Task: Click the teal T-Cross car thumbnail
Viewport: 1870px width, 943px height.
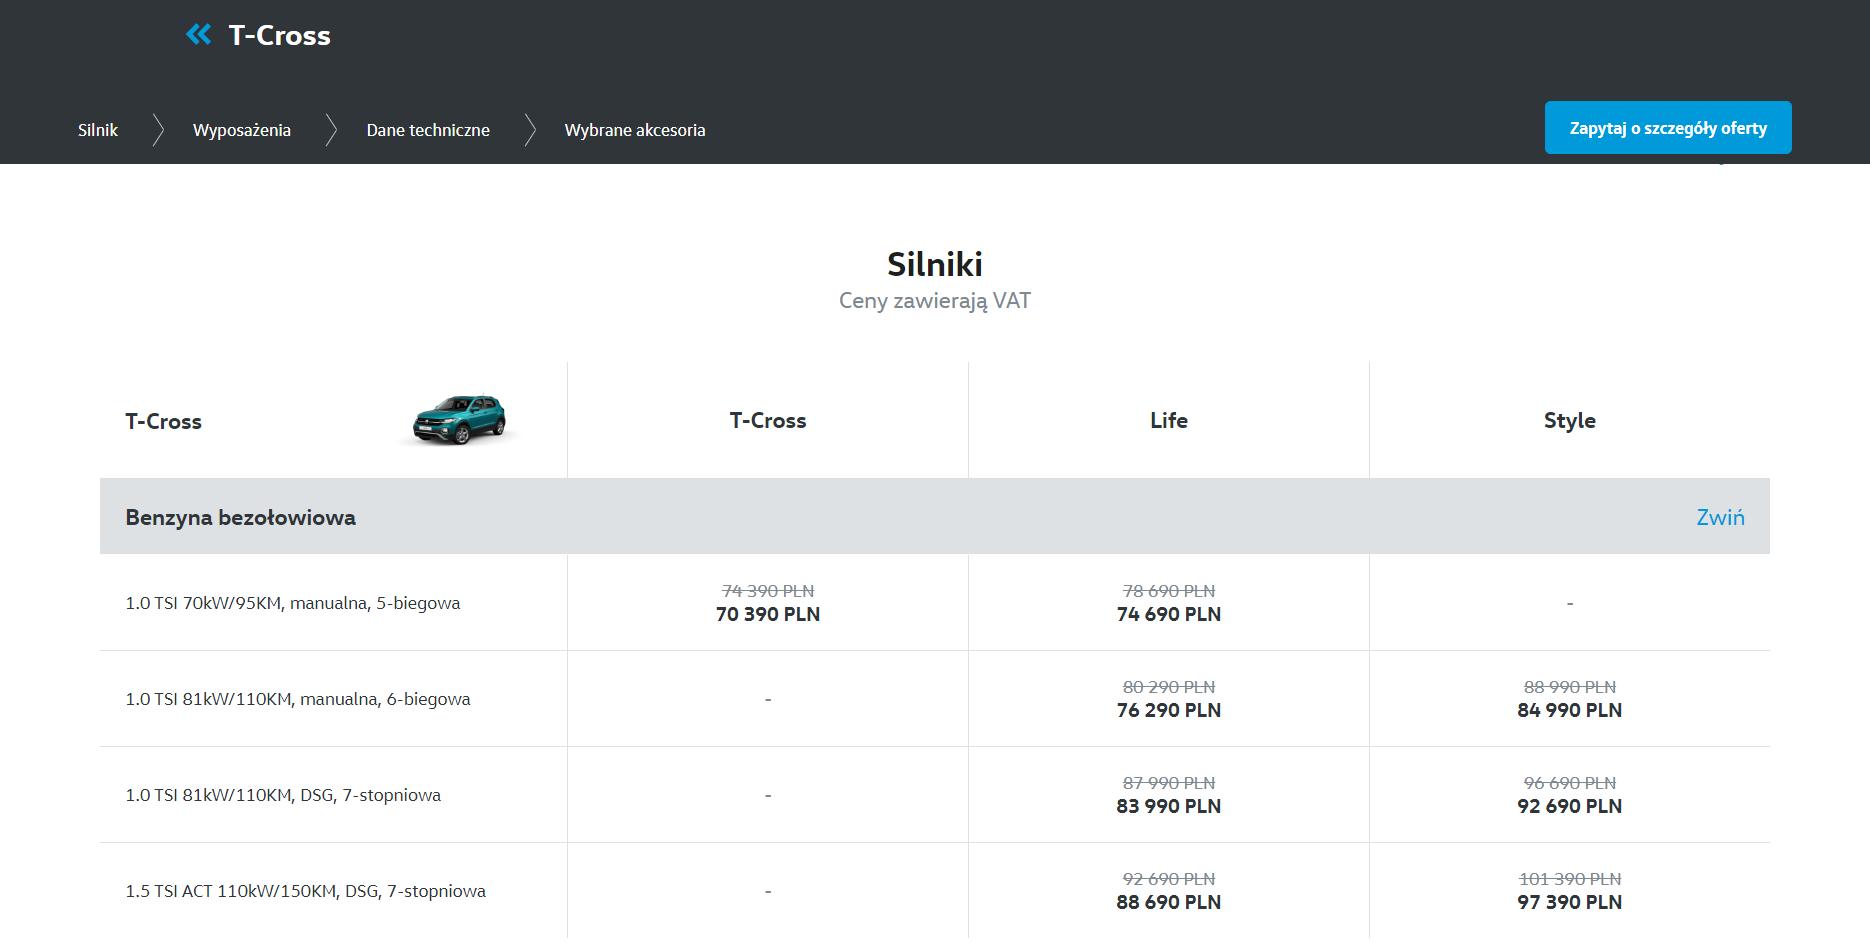Action: tap(460, 419)
